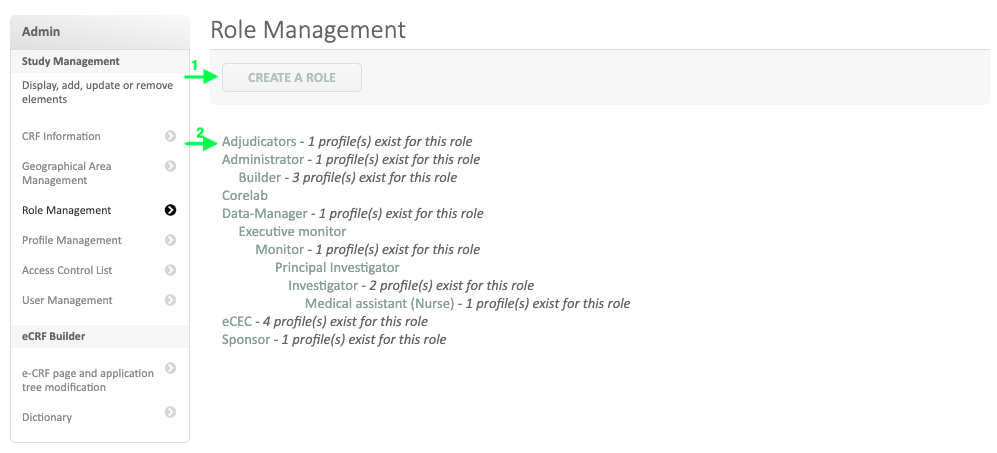Go to Profile Management in sidebar
997x453 pixels.
[x=72, y=240]
